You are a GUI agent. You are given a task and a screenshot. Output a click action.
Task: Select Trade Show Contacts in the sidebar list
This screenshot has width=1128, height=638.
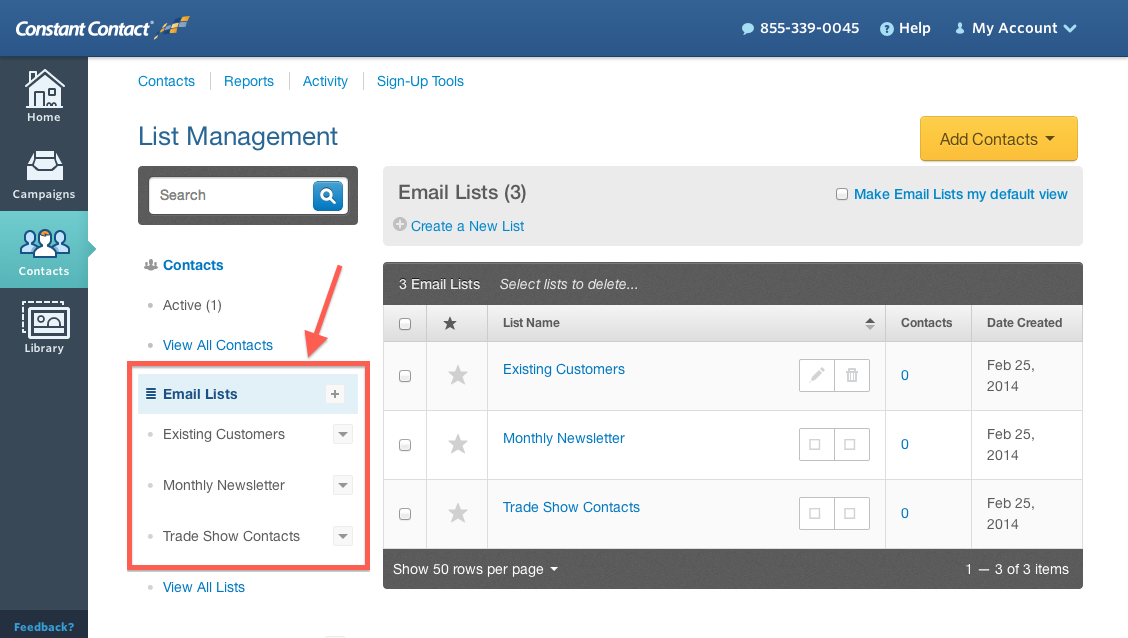[231, 537]
